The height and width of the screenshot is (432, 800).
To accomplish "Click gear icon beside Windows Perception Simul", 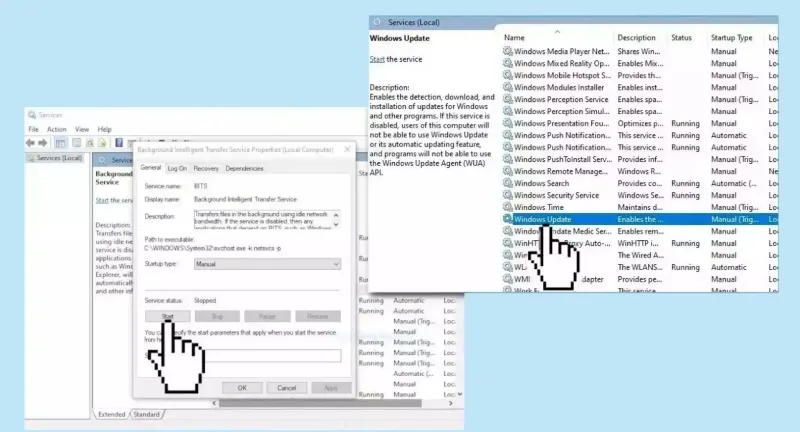I will click(508, 111).
